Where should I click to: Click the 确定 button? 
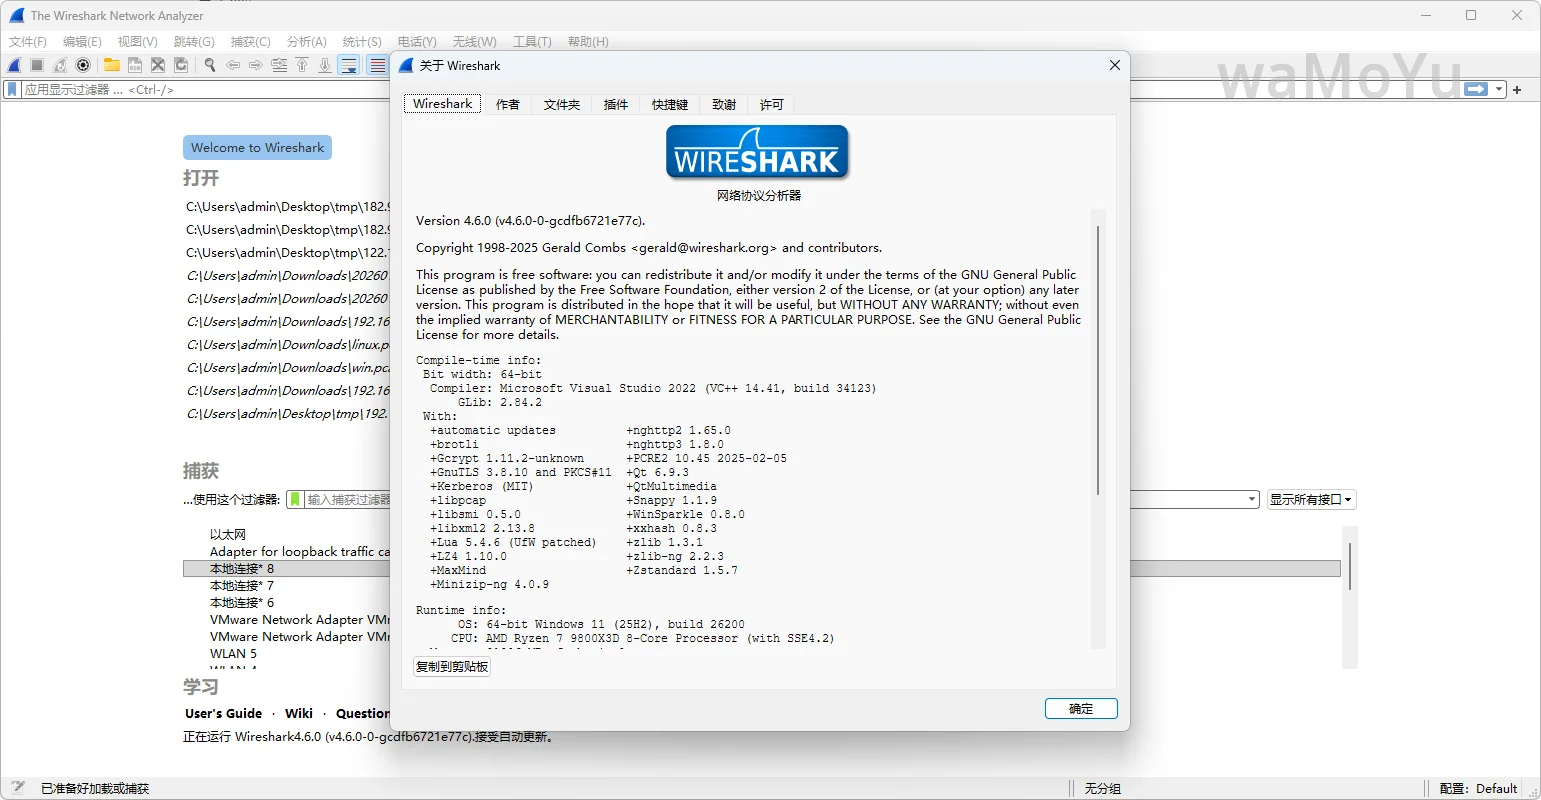1081,708
